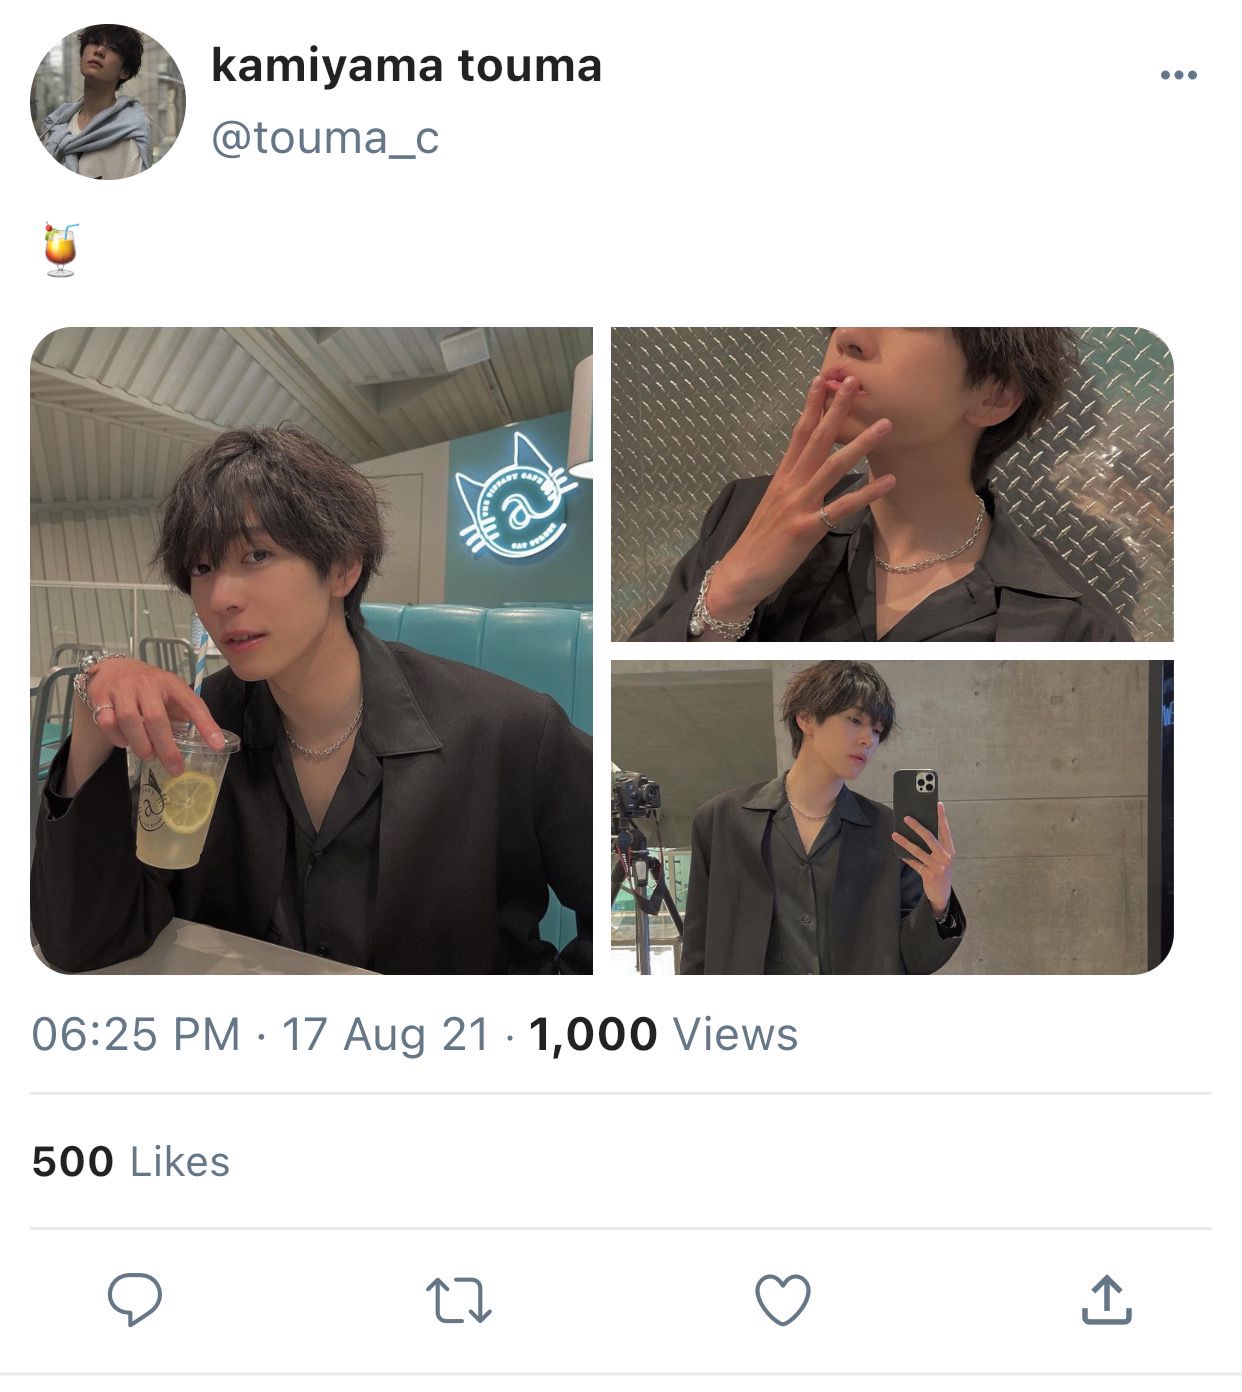Tap the share upload icon
This screenshot has height=1392, width=1242.
click(1106, 1299)
